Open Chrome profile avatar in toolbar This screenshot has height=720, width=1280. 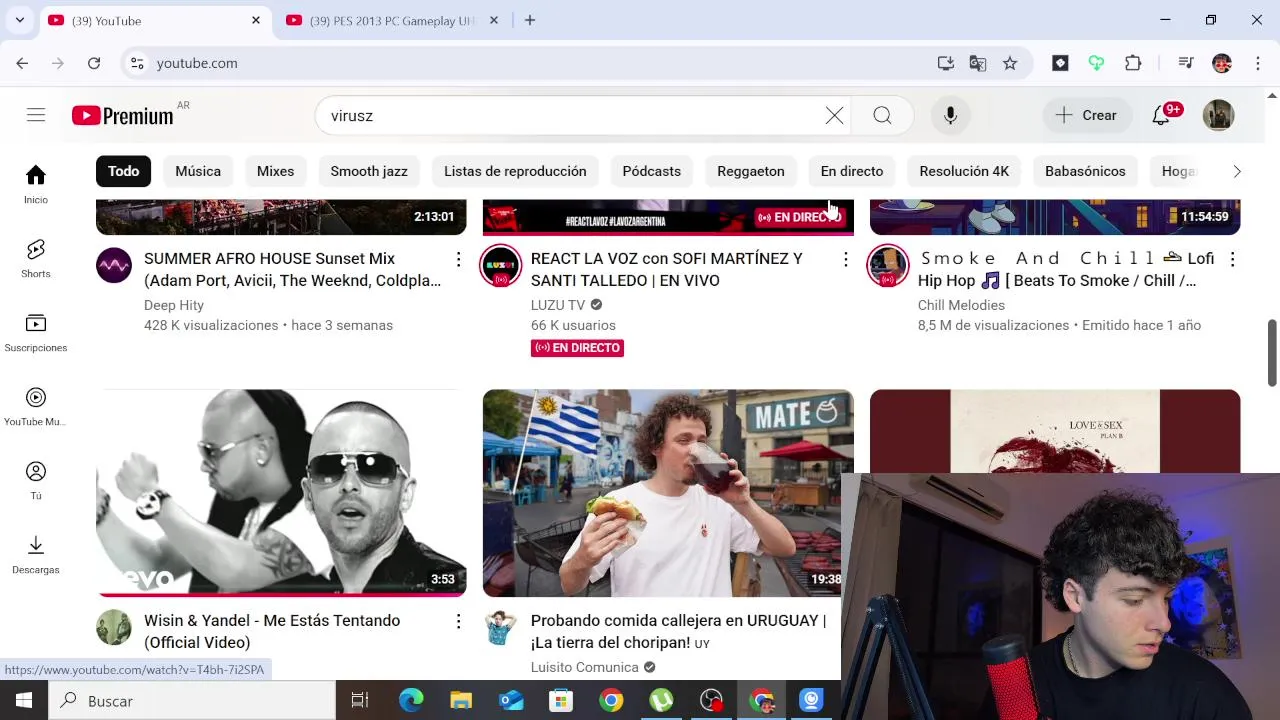pos(1222,63)
